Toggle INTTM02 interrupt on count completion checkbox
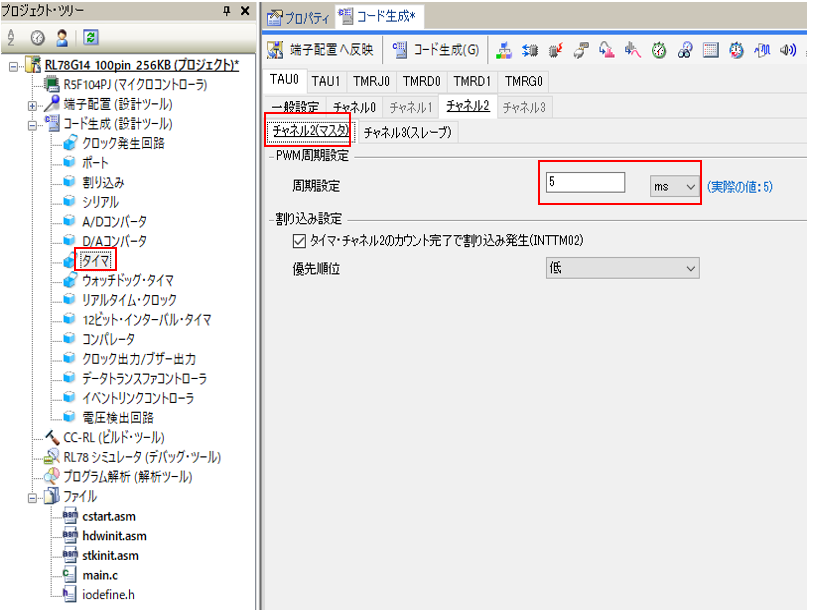814x615 pixels. pos(298,241)
